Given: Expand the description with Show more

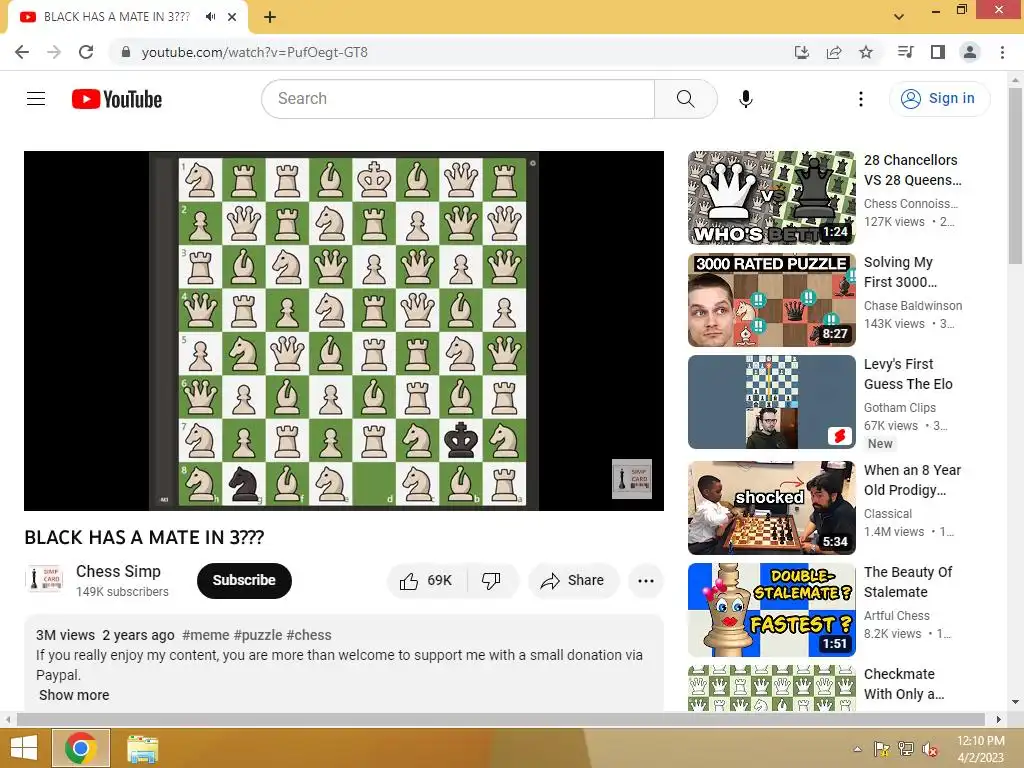Looking at the screenshot, I should (x=74, y=695).
